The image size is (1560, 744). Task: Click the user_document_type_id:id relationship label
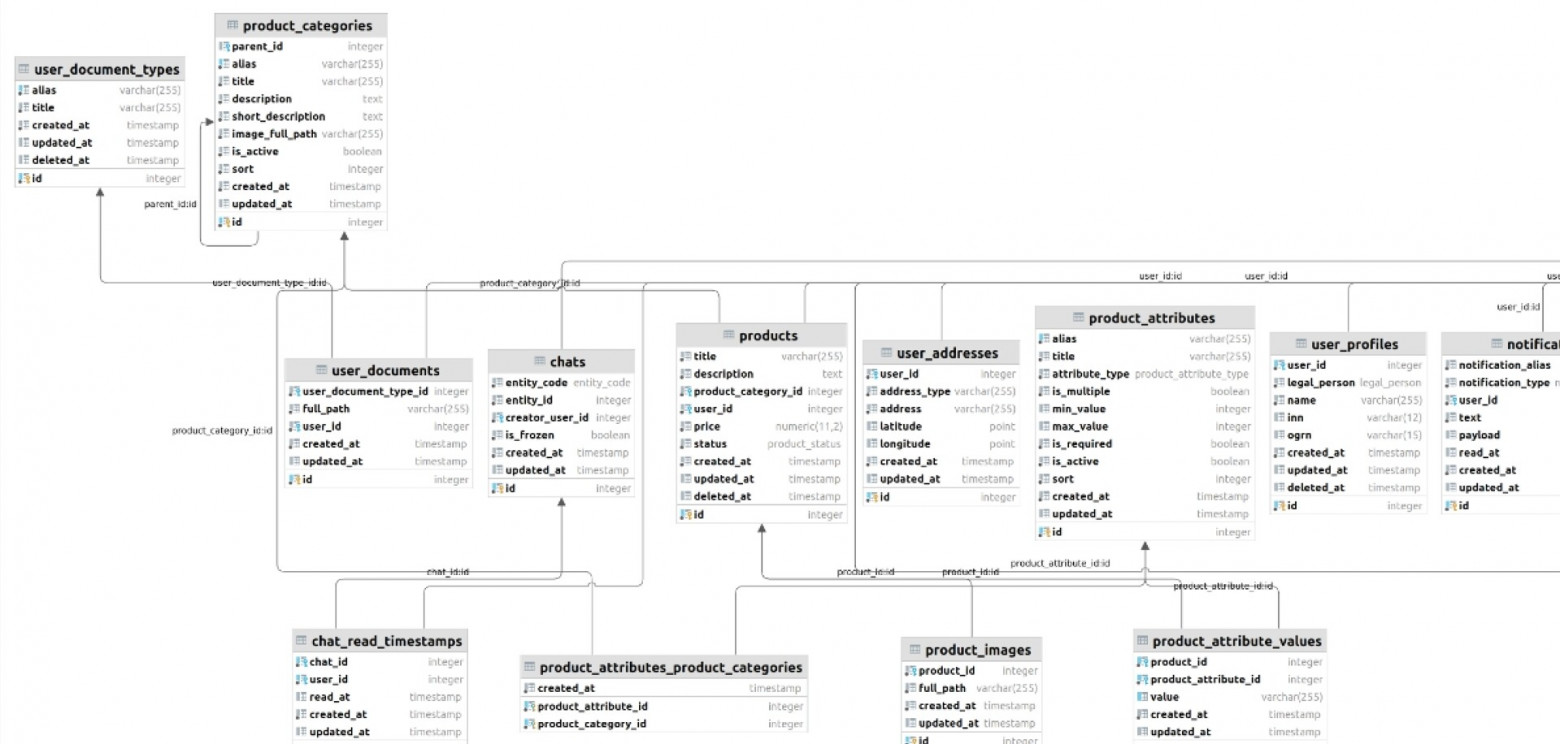pos(270,283)
